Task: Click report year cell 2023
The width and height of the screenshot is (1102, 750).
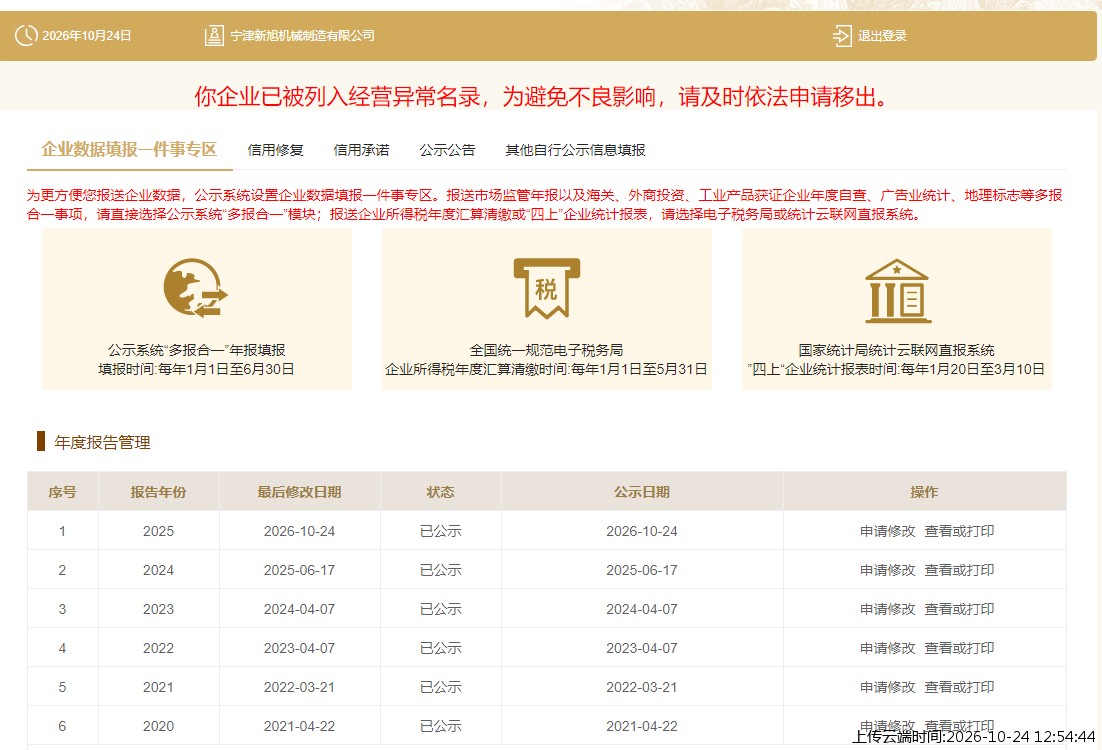Action: tap(158, 609)
